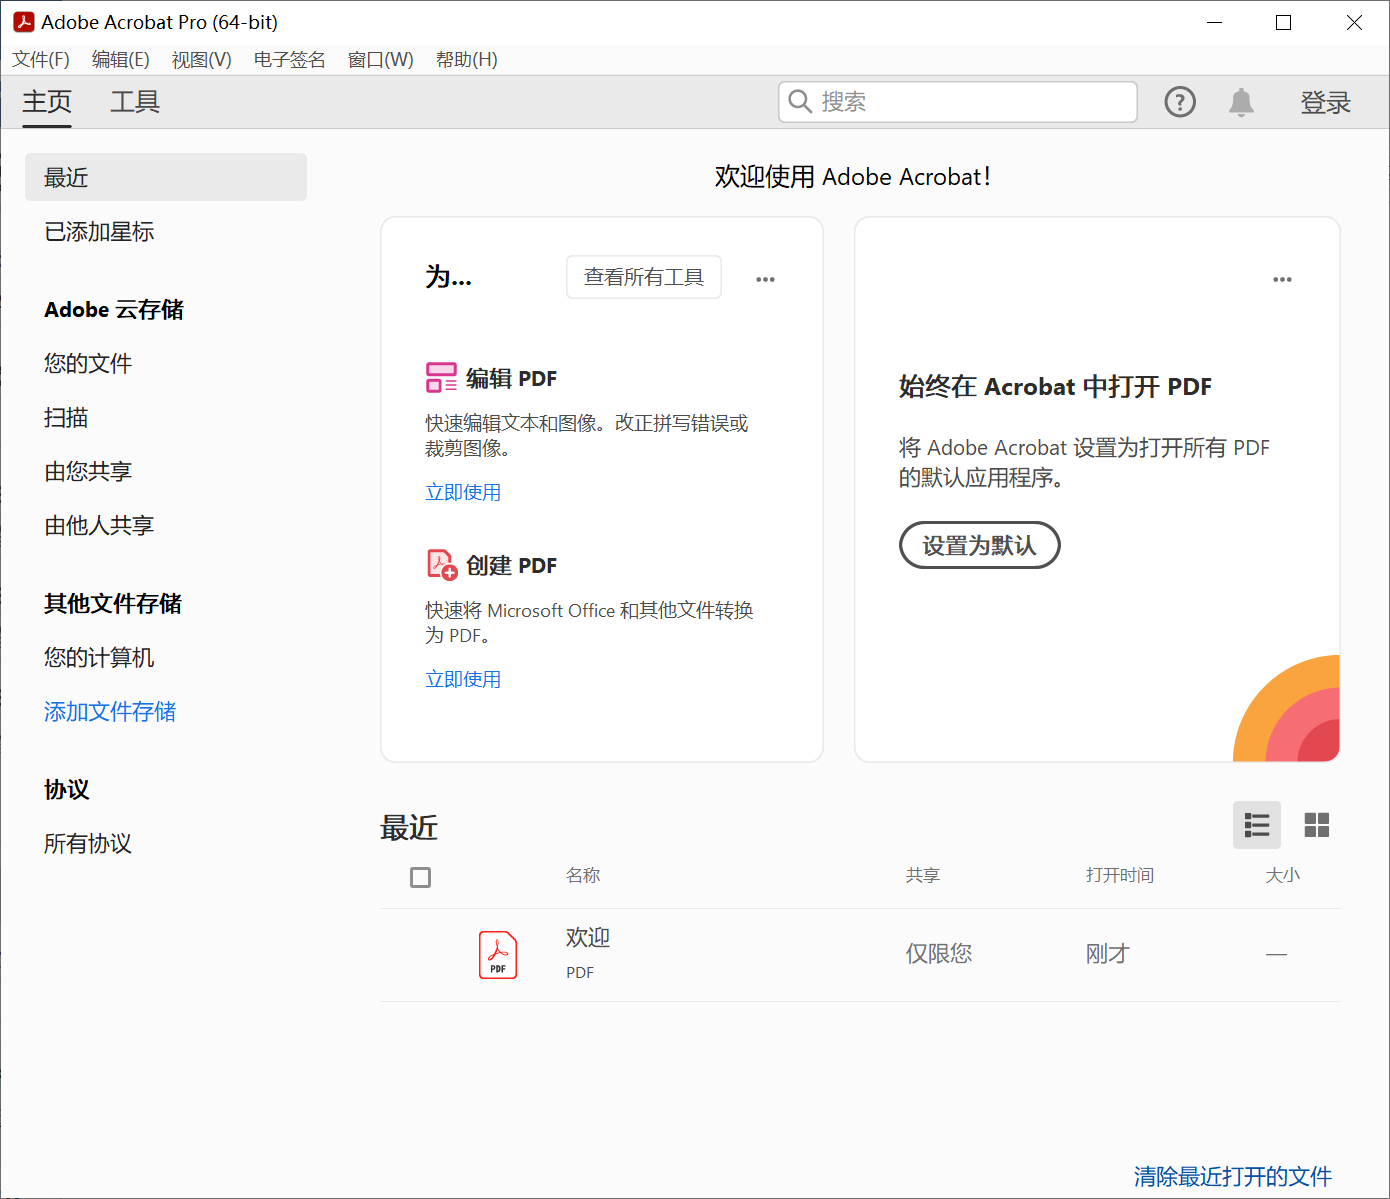Click the 仅限您 sharing cell
This screenshot has width=1390, height=1199.
point(939,954)
